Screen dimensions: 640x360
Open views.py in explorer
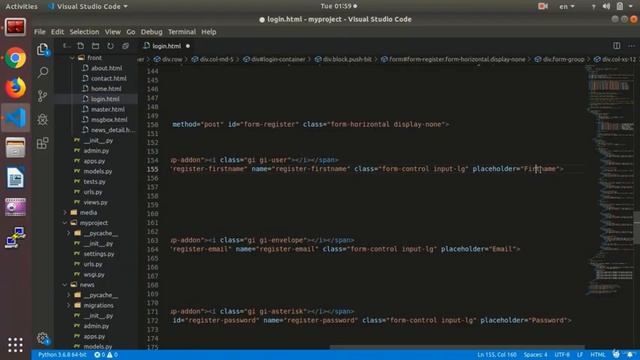pyautogui.click(x=96, y=202)
